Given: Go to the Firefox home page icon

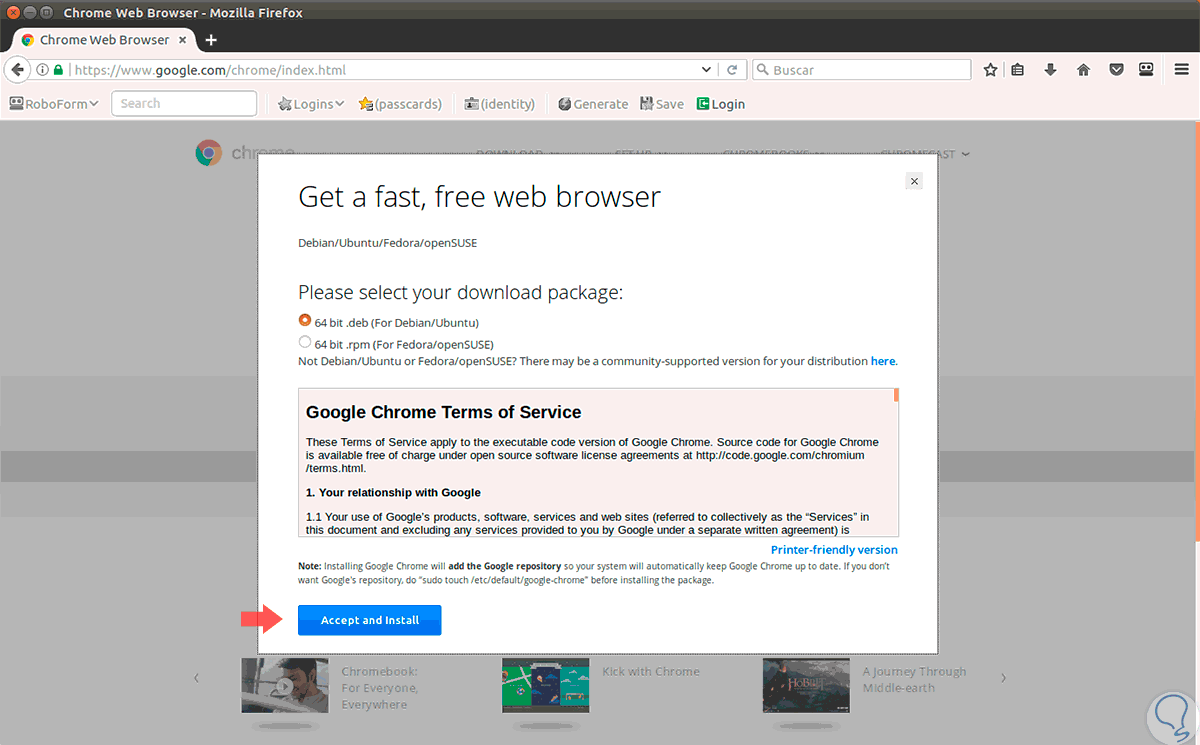Looking at the screenshot, I should pyautogui.click(x=1083, y=70).
